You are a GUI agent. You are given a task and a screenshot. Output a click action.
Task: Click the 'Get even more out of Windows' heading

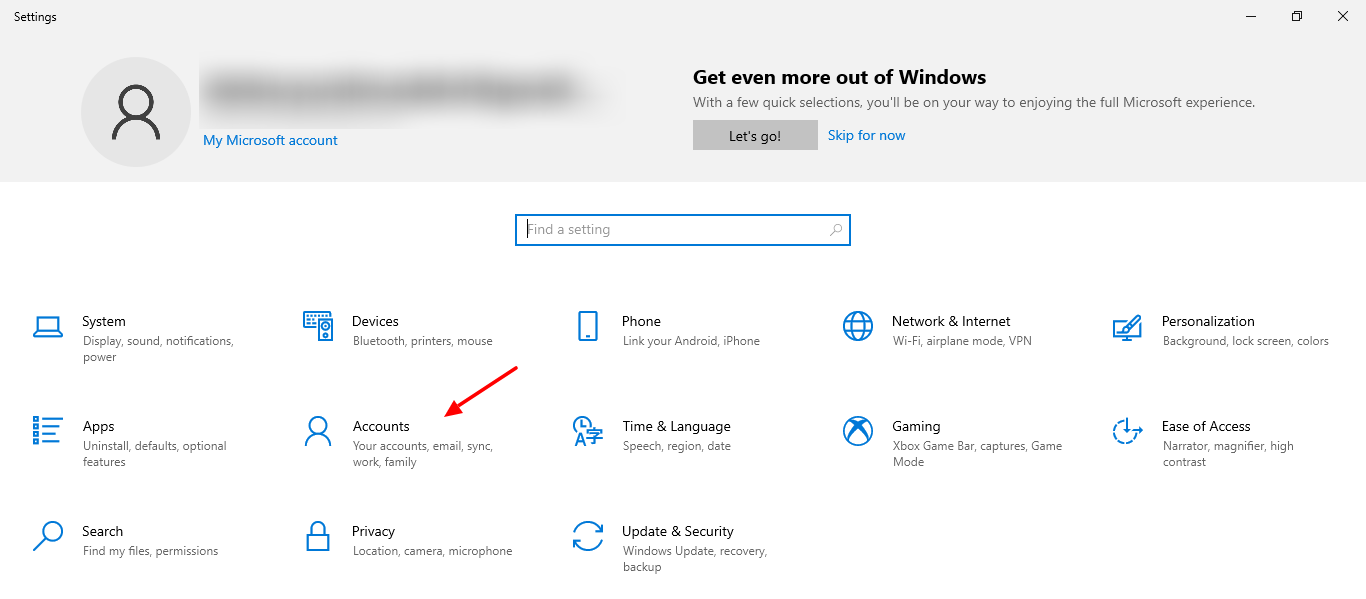(840, 77)
